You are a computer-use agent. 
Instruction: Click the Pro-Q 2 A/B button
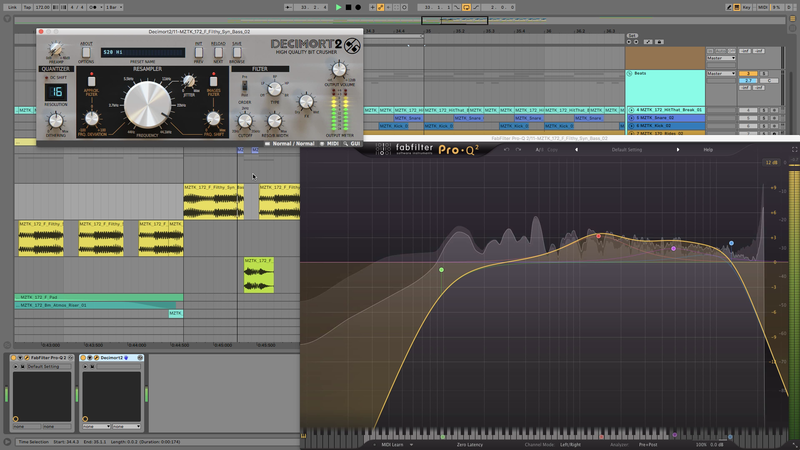tap(539, 149)
